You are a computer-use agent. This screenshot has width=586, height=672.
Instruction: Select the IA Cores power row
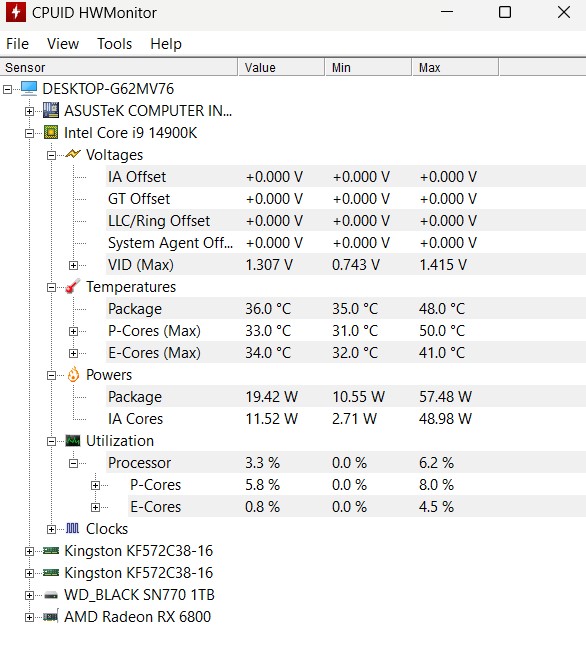coord(346,418)
